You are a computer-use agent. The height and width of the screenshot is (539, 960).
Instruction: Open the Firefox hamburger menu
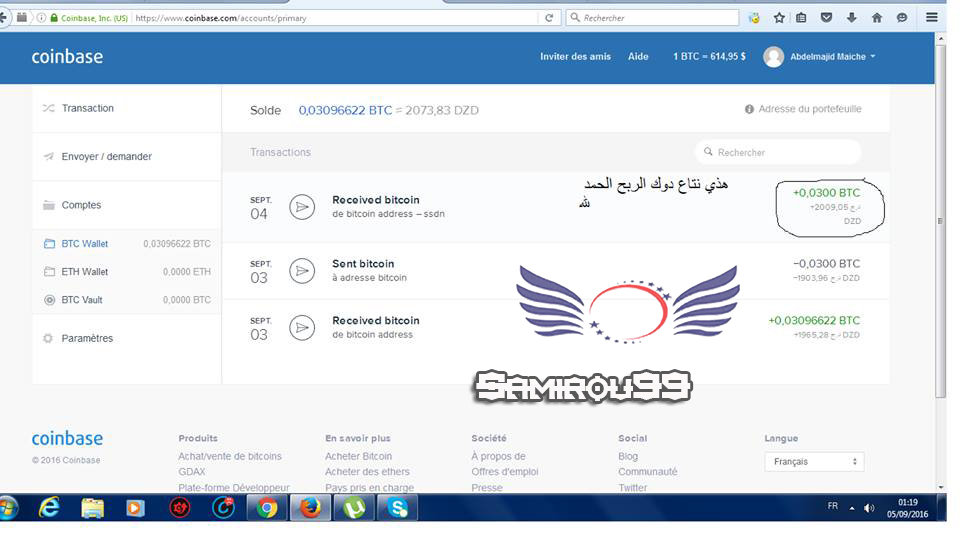(x=932, y=17)
